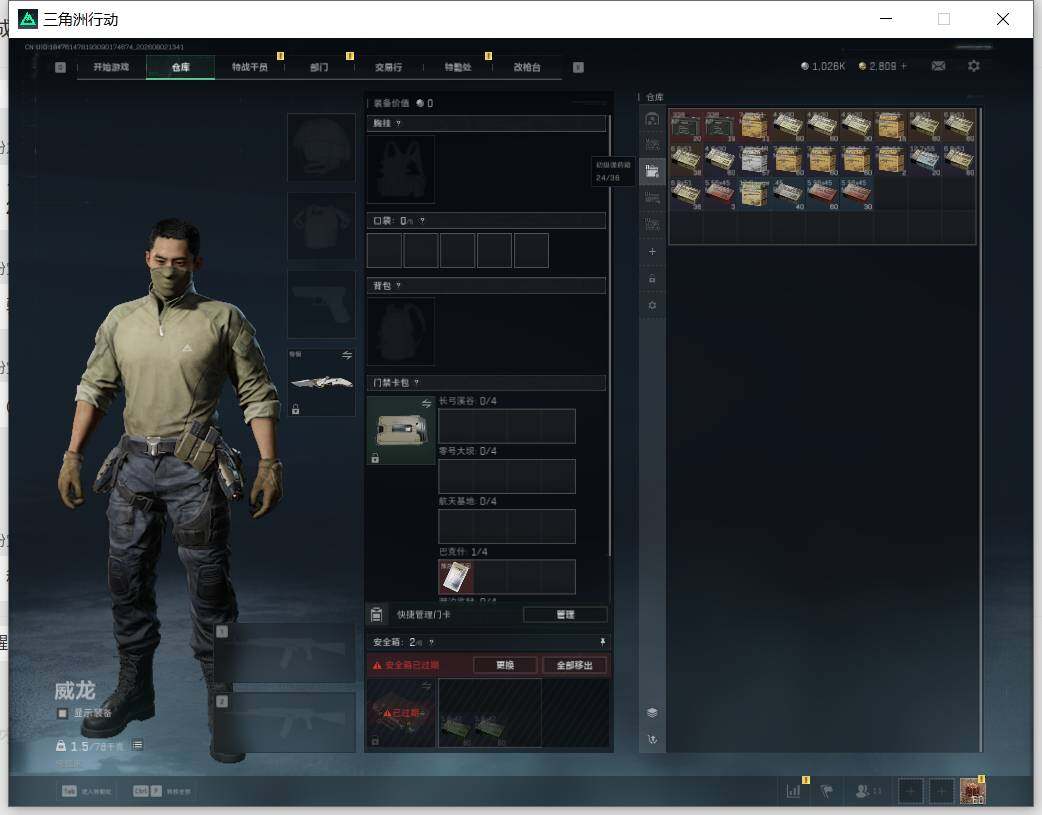Open the settings gear icon
This screenshot has height=815, width=1042.
pos(974,66)
